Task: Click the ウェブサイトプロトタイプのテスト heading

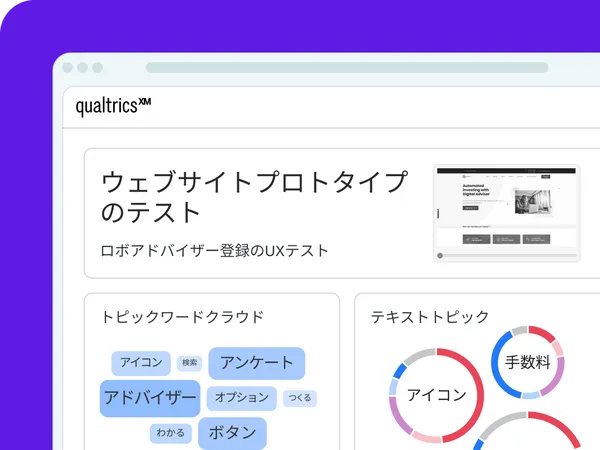Action: click(254, 197)
